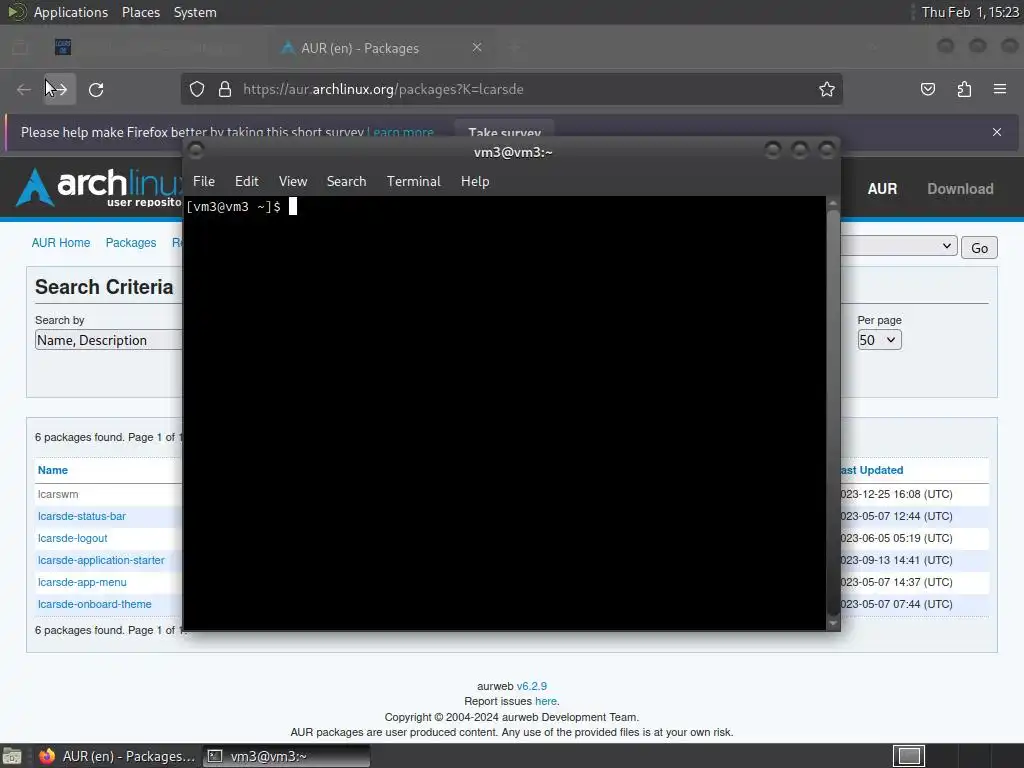Viewport: 1024px width, 768px height.
Task: Select the AUR (en) - Packages tab
Action: pos(382,48)
